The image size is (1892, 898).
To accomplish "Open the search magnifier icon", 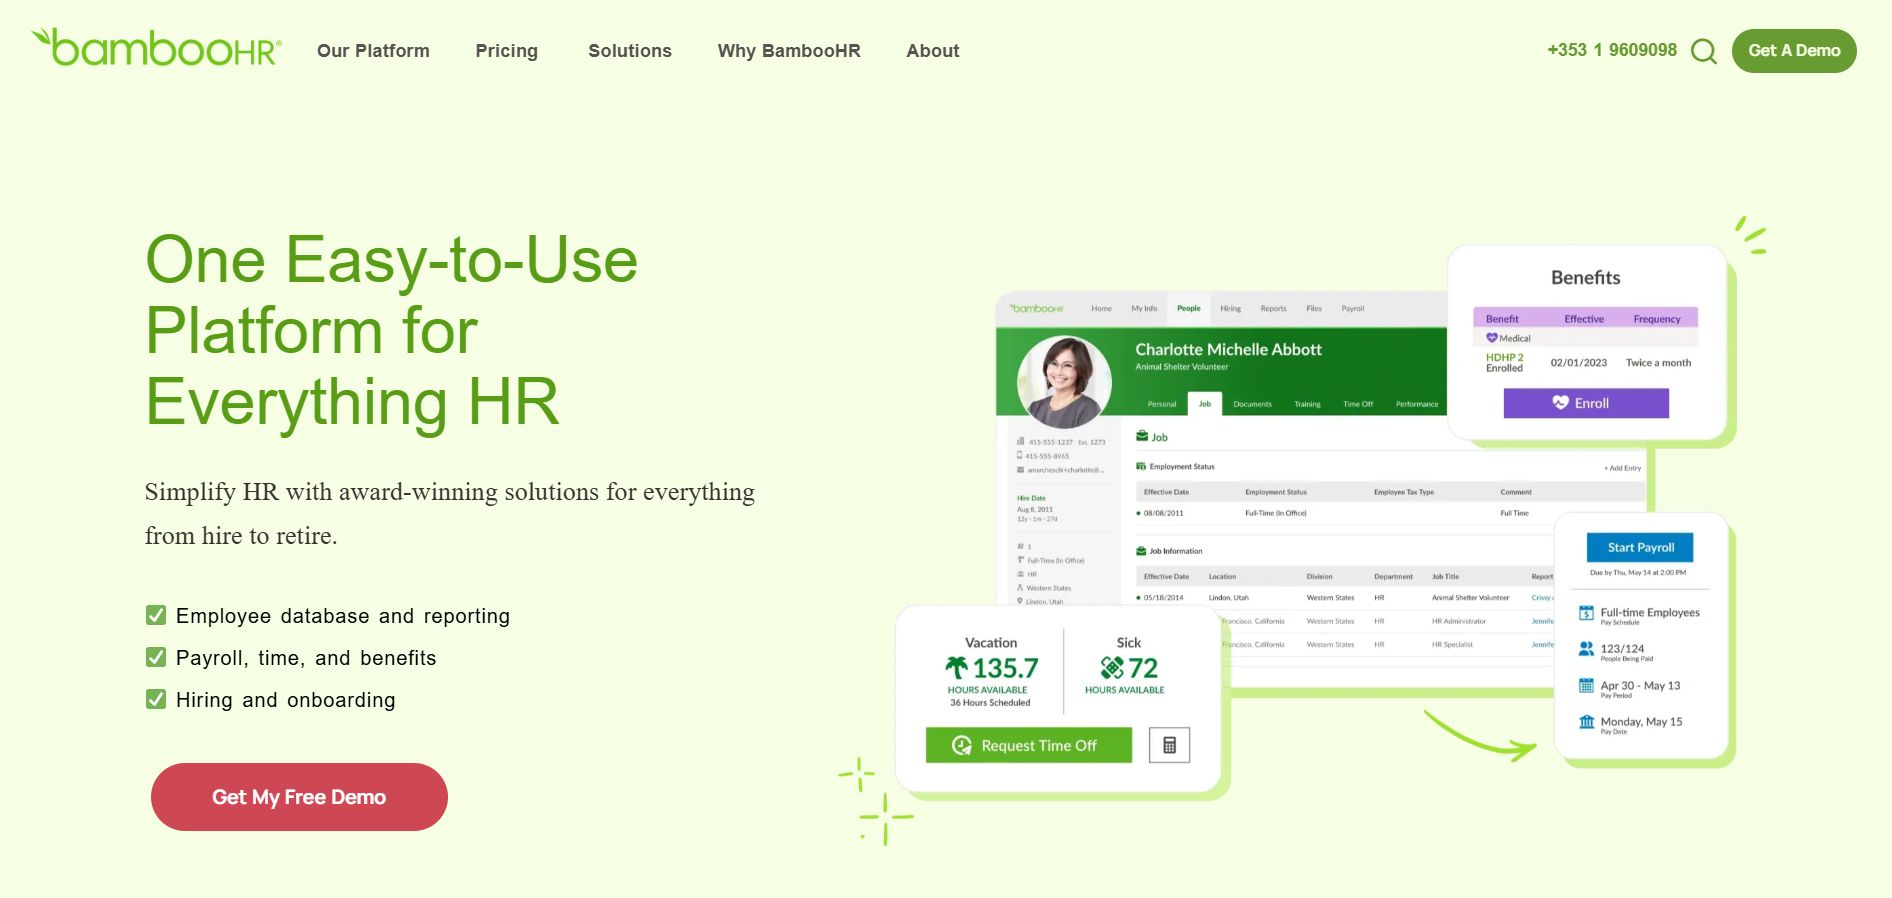I will point(1703,51).
